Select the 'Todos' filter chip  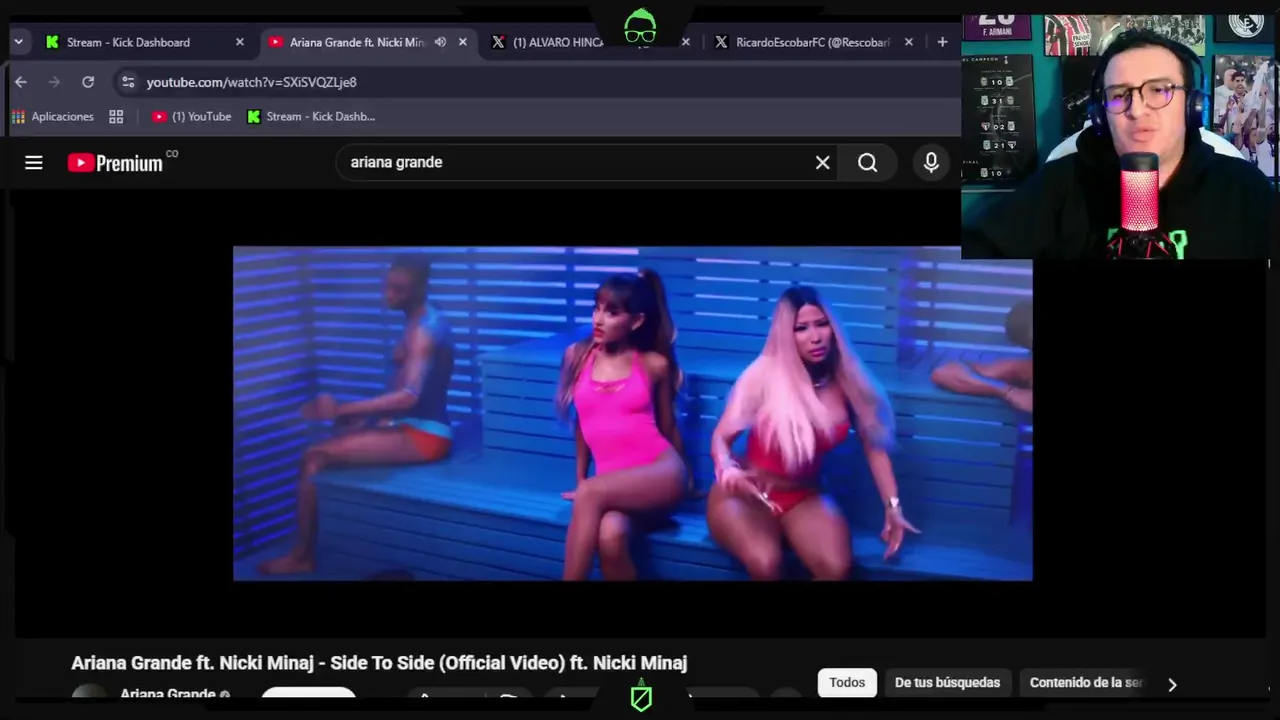pyautogui.click(x=847, y=683)
